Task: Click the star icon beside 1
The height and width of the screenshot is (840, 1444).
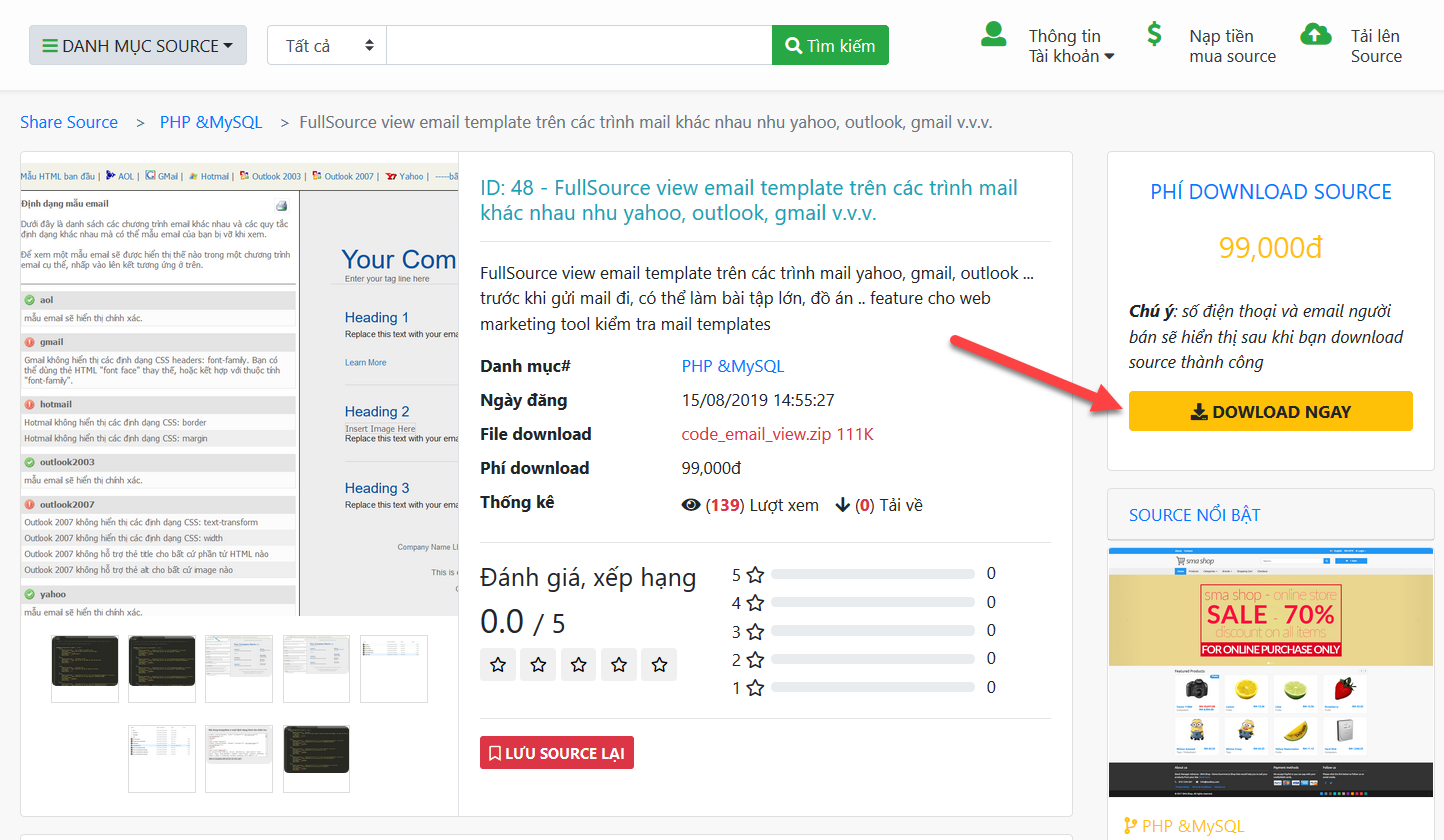Action: [755, 688]
